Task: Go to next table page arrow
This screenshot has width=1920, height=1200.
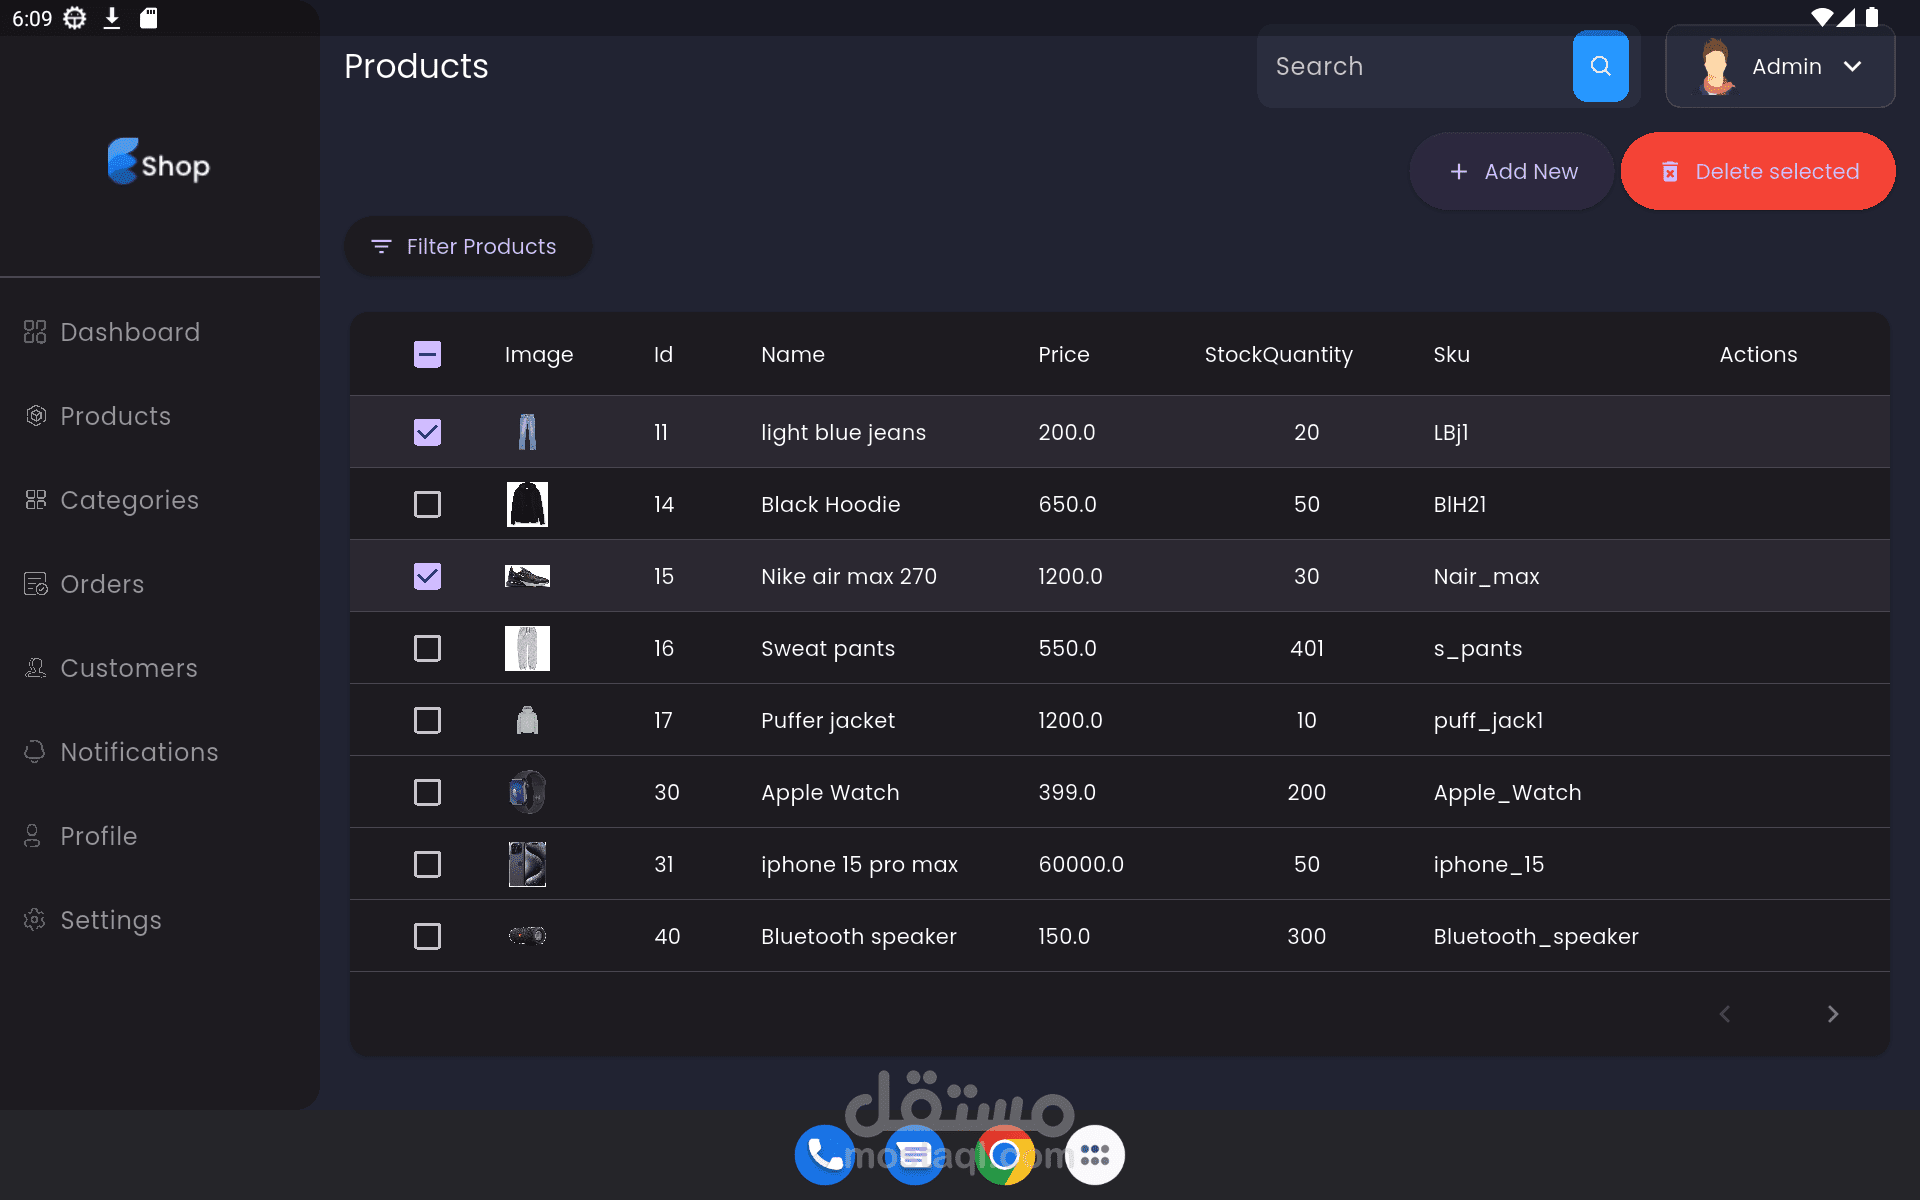Action: click(1832, 1014)
